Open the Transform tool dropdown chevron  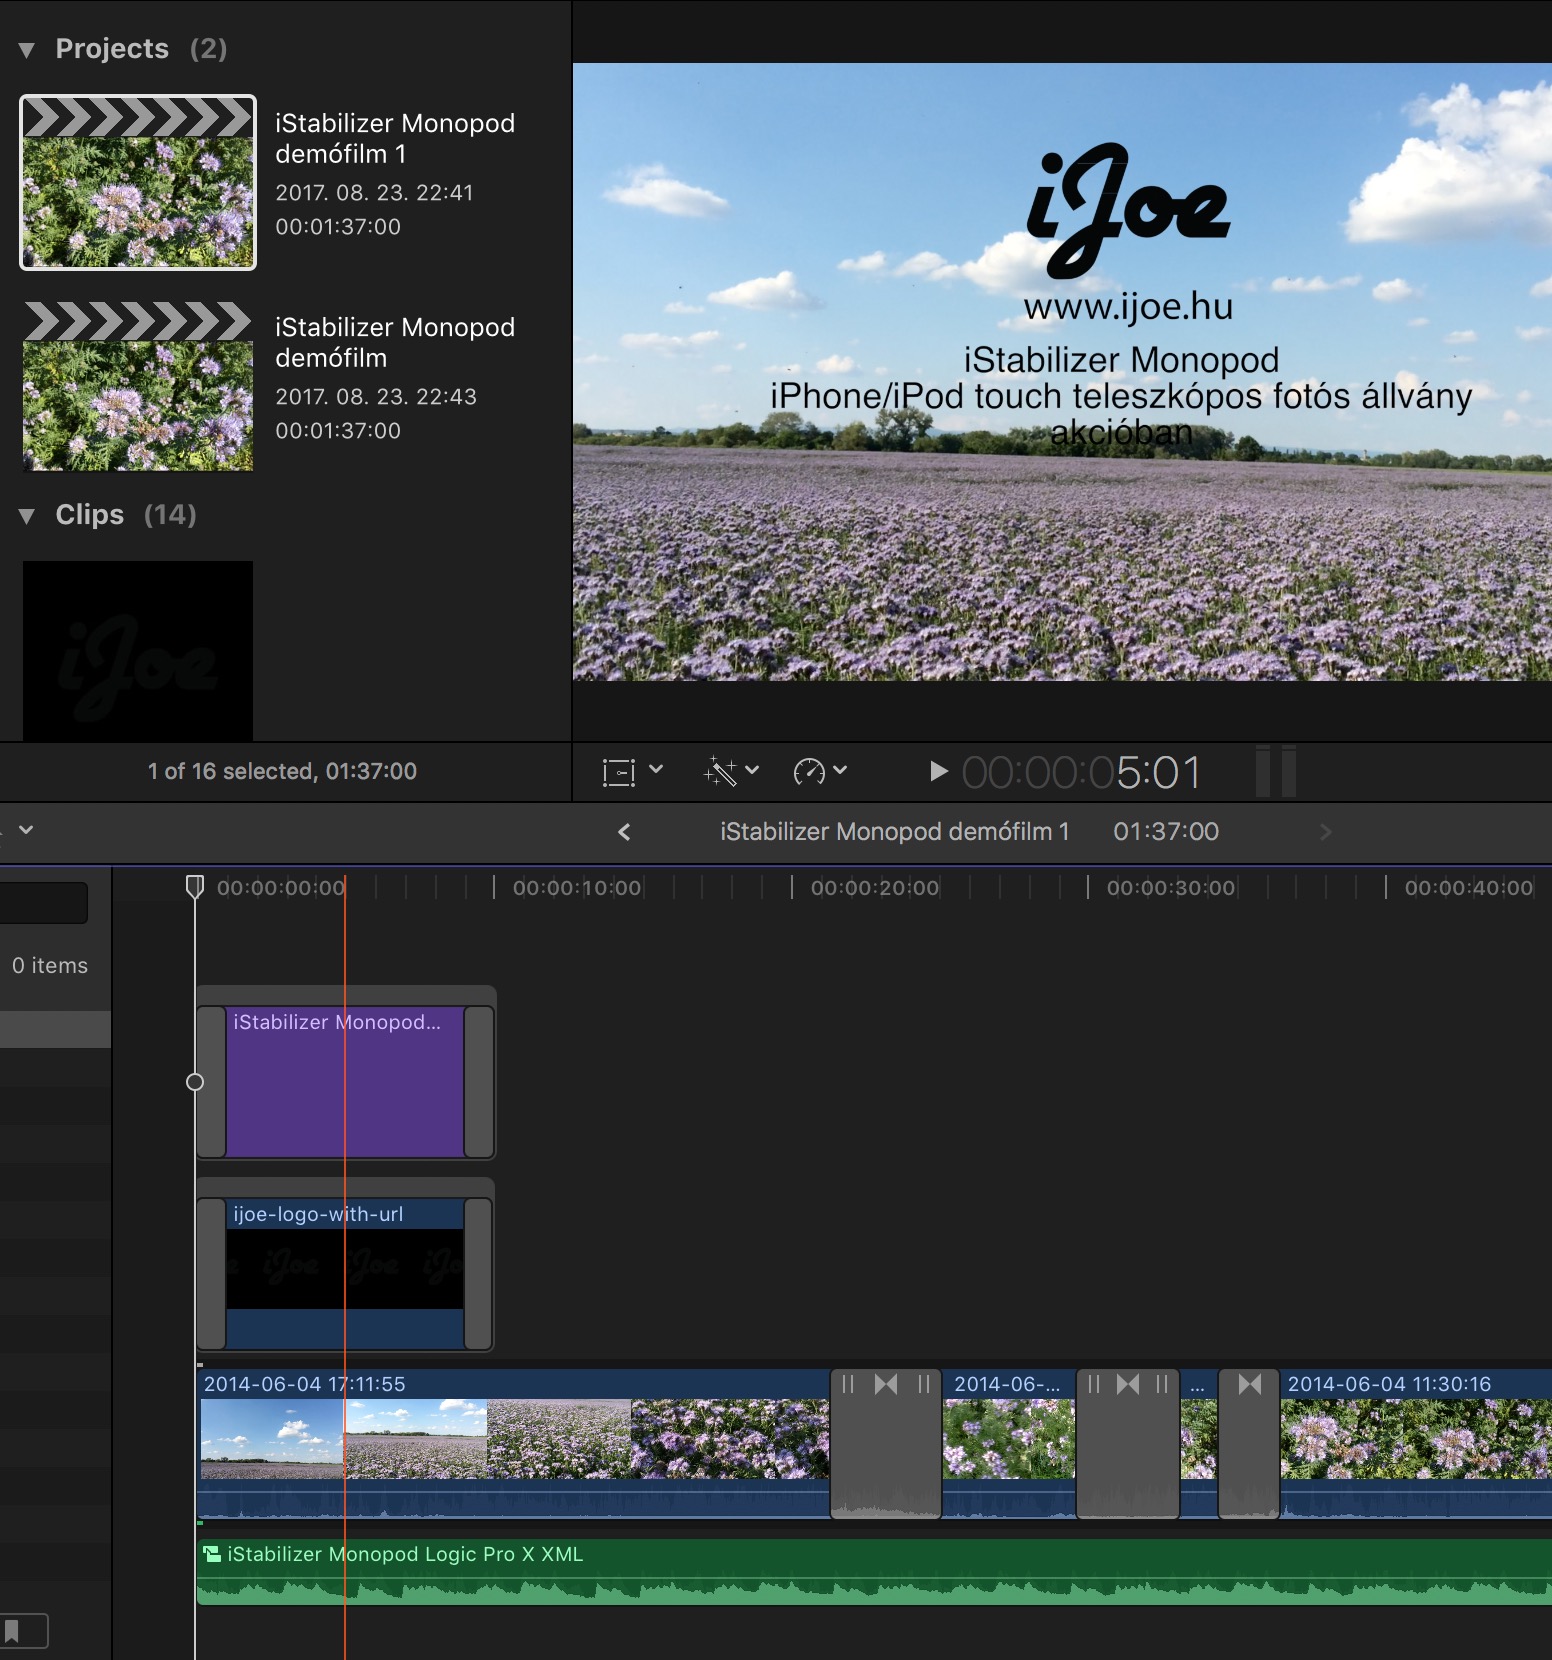656,770
